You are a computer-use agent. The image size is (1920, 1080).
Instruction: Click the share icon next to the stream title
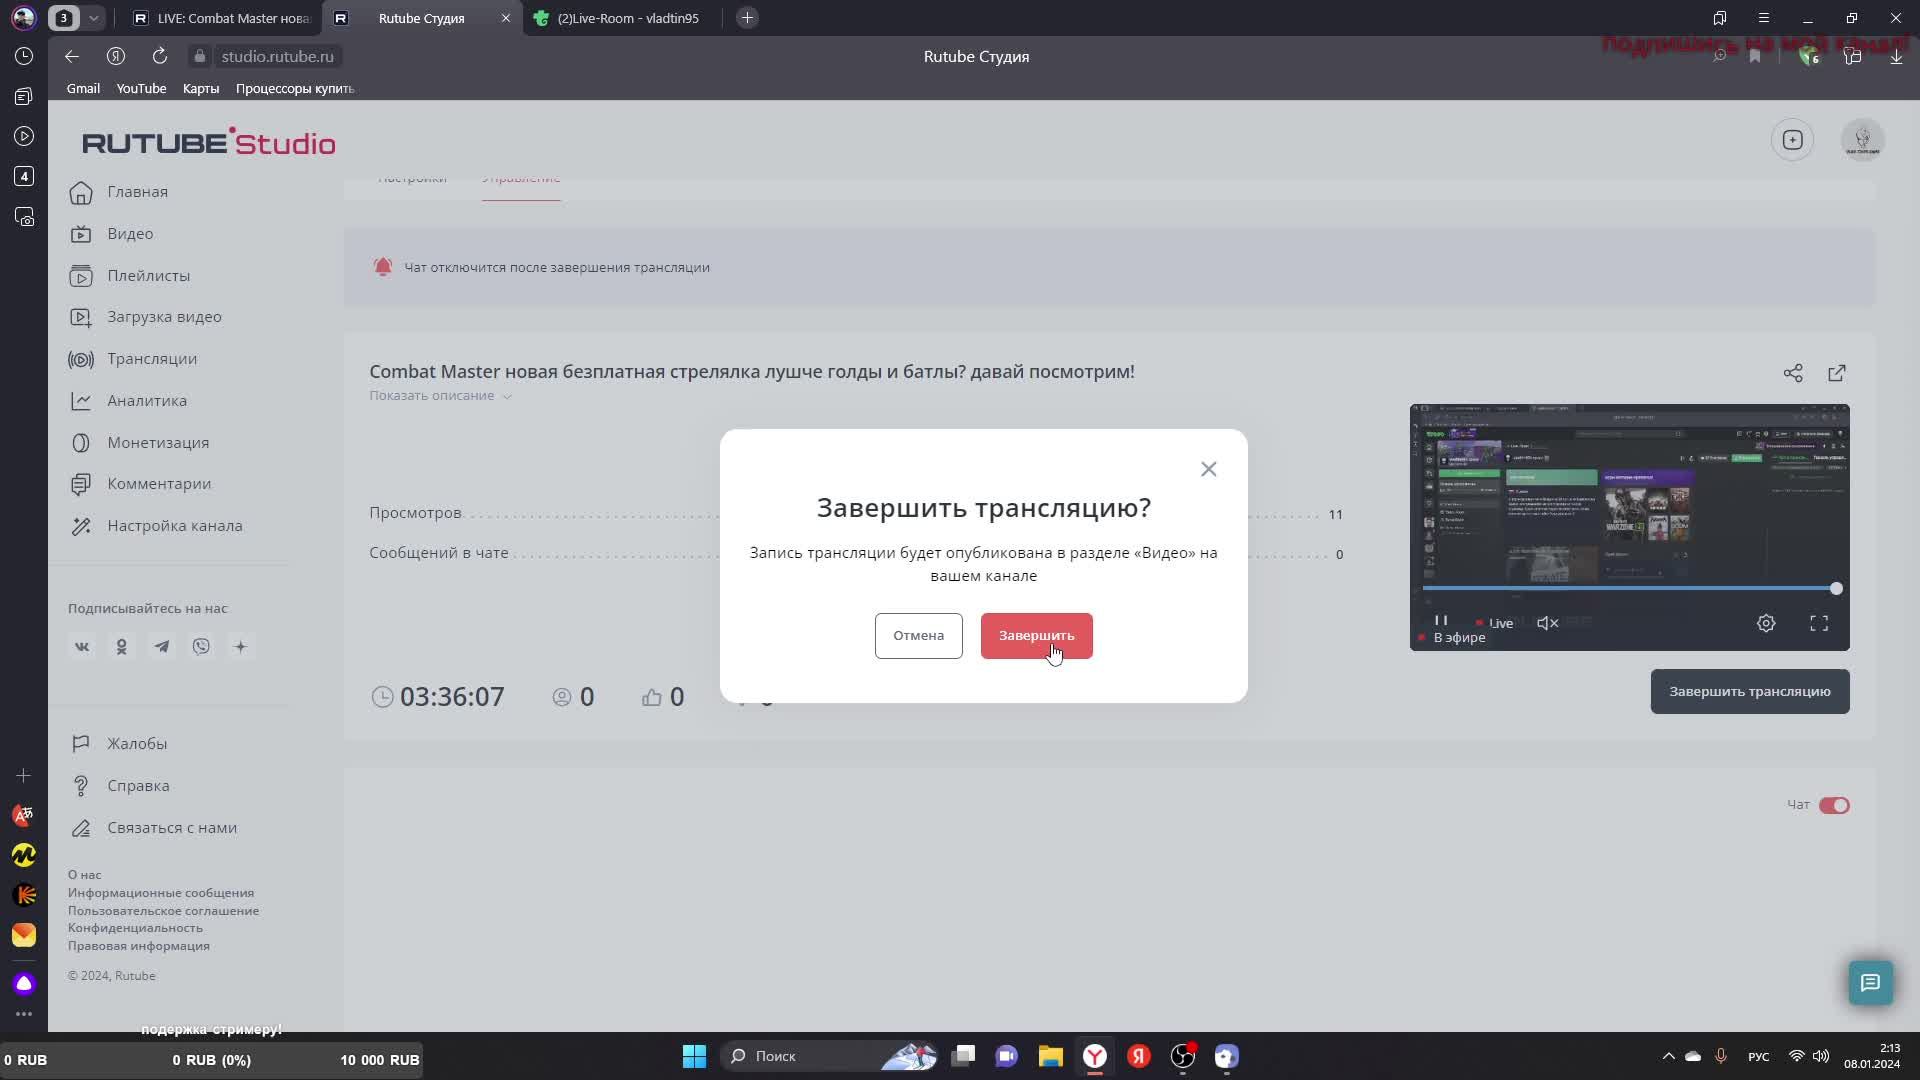click(1792, 373)
